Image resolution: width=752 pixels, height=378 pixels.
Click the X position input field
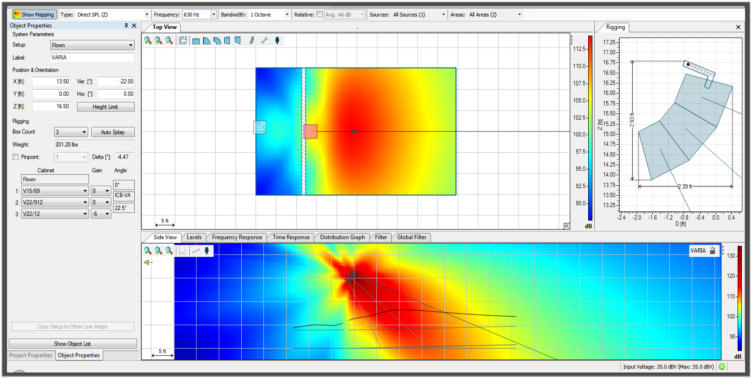pos(51,82)
